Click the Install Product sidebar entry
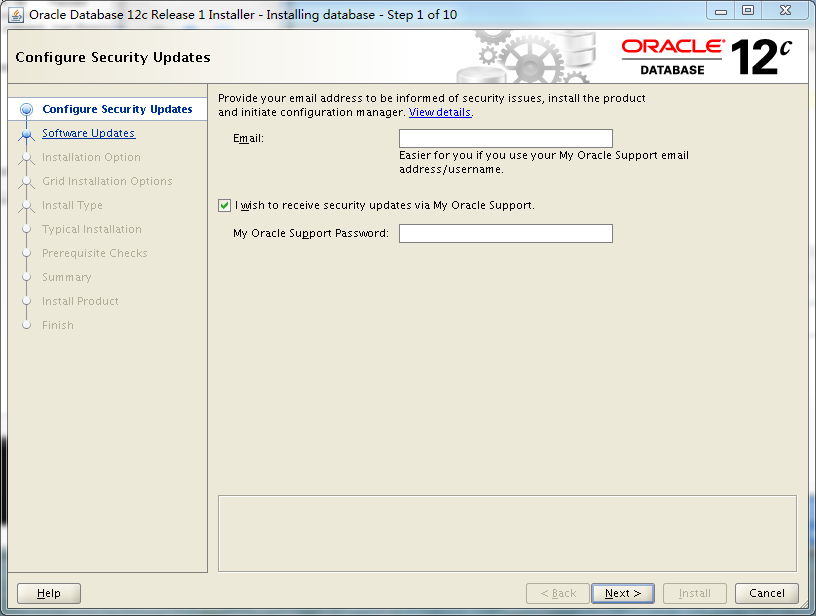The height and width of the screenshot is (616, 816). pos(79,301)
